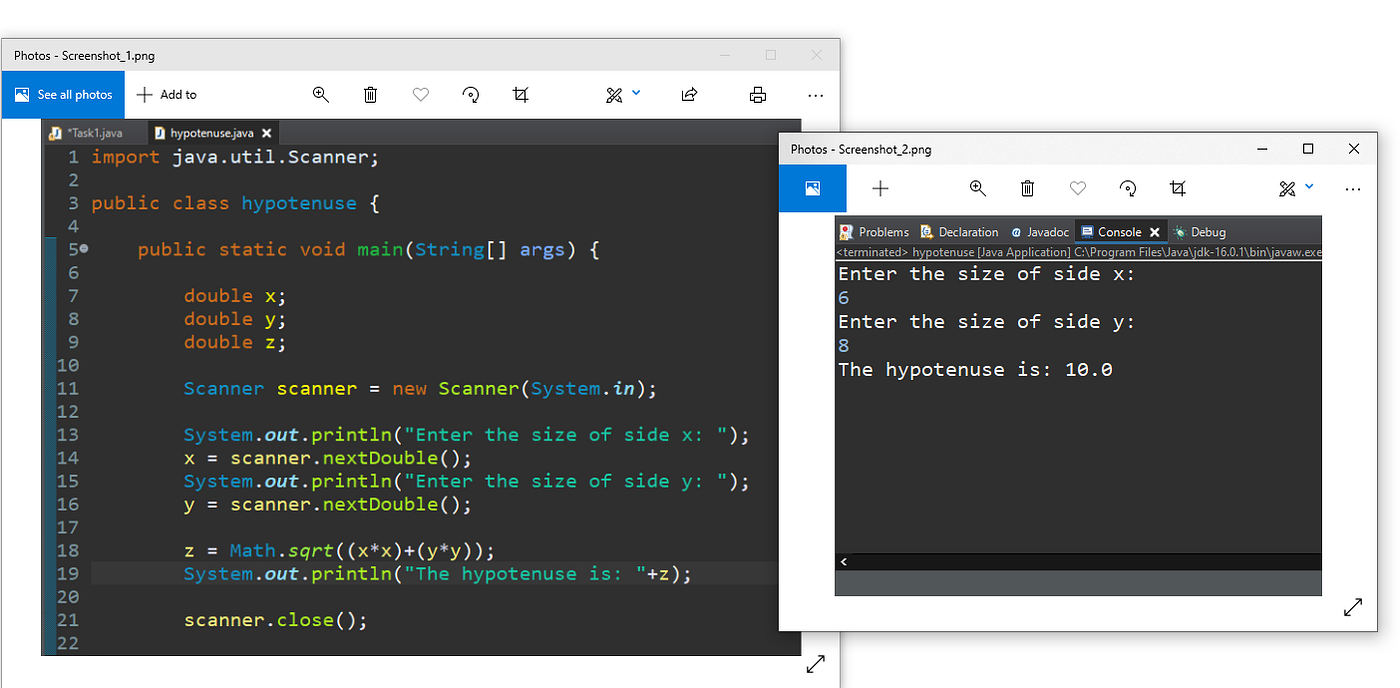Add to plus icon in Screenshot_2 window
Viewport: 1400px width, 688px height.
[880, 189]
